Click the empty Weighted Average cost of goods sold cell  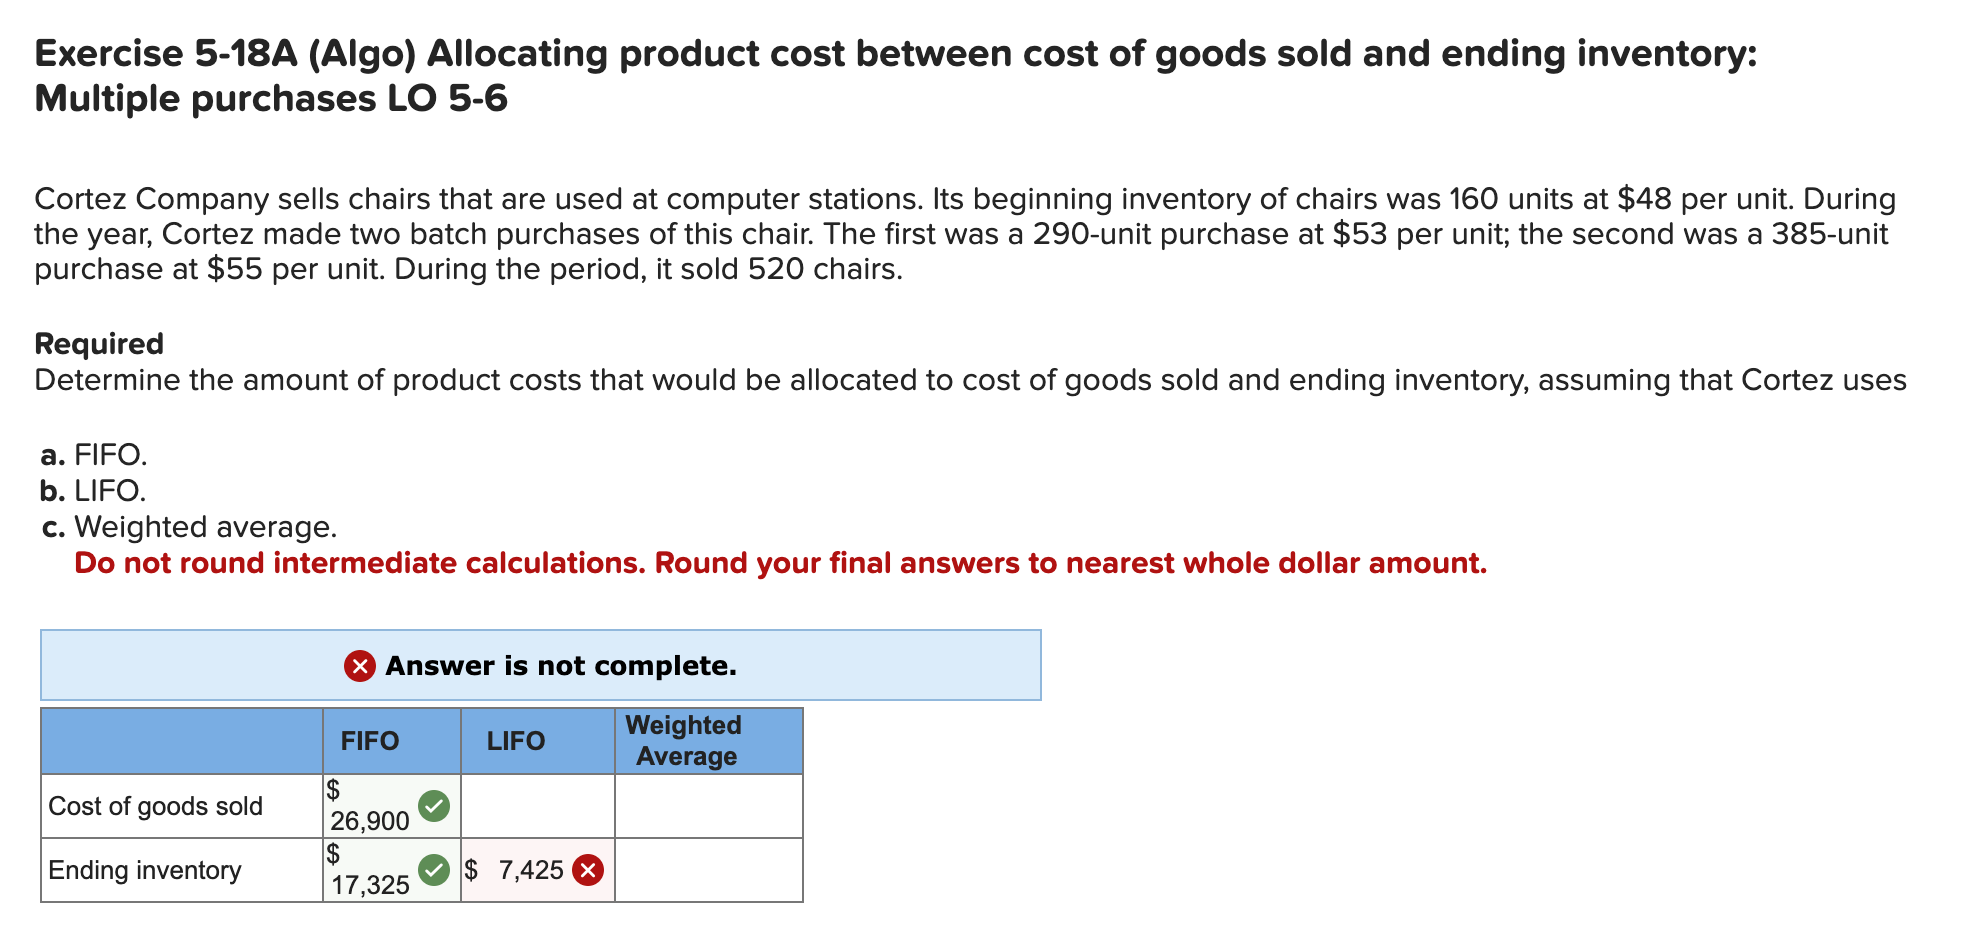(x=706, y=804)
